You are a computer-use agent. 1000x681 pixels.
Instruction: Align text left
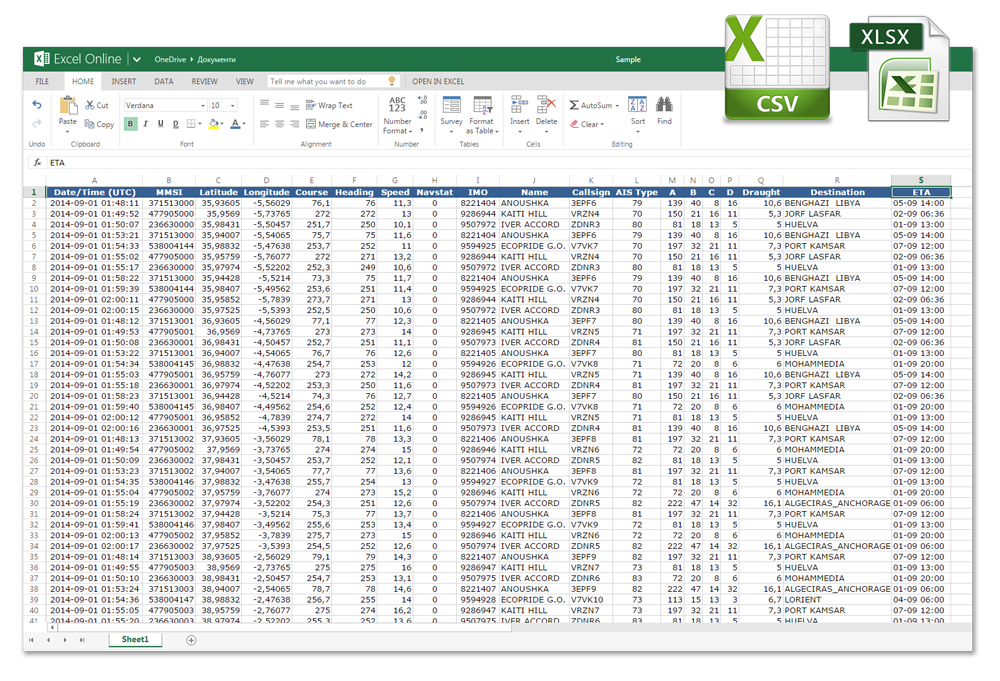[x=264, y=124]
